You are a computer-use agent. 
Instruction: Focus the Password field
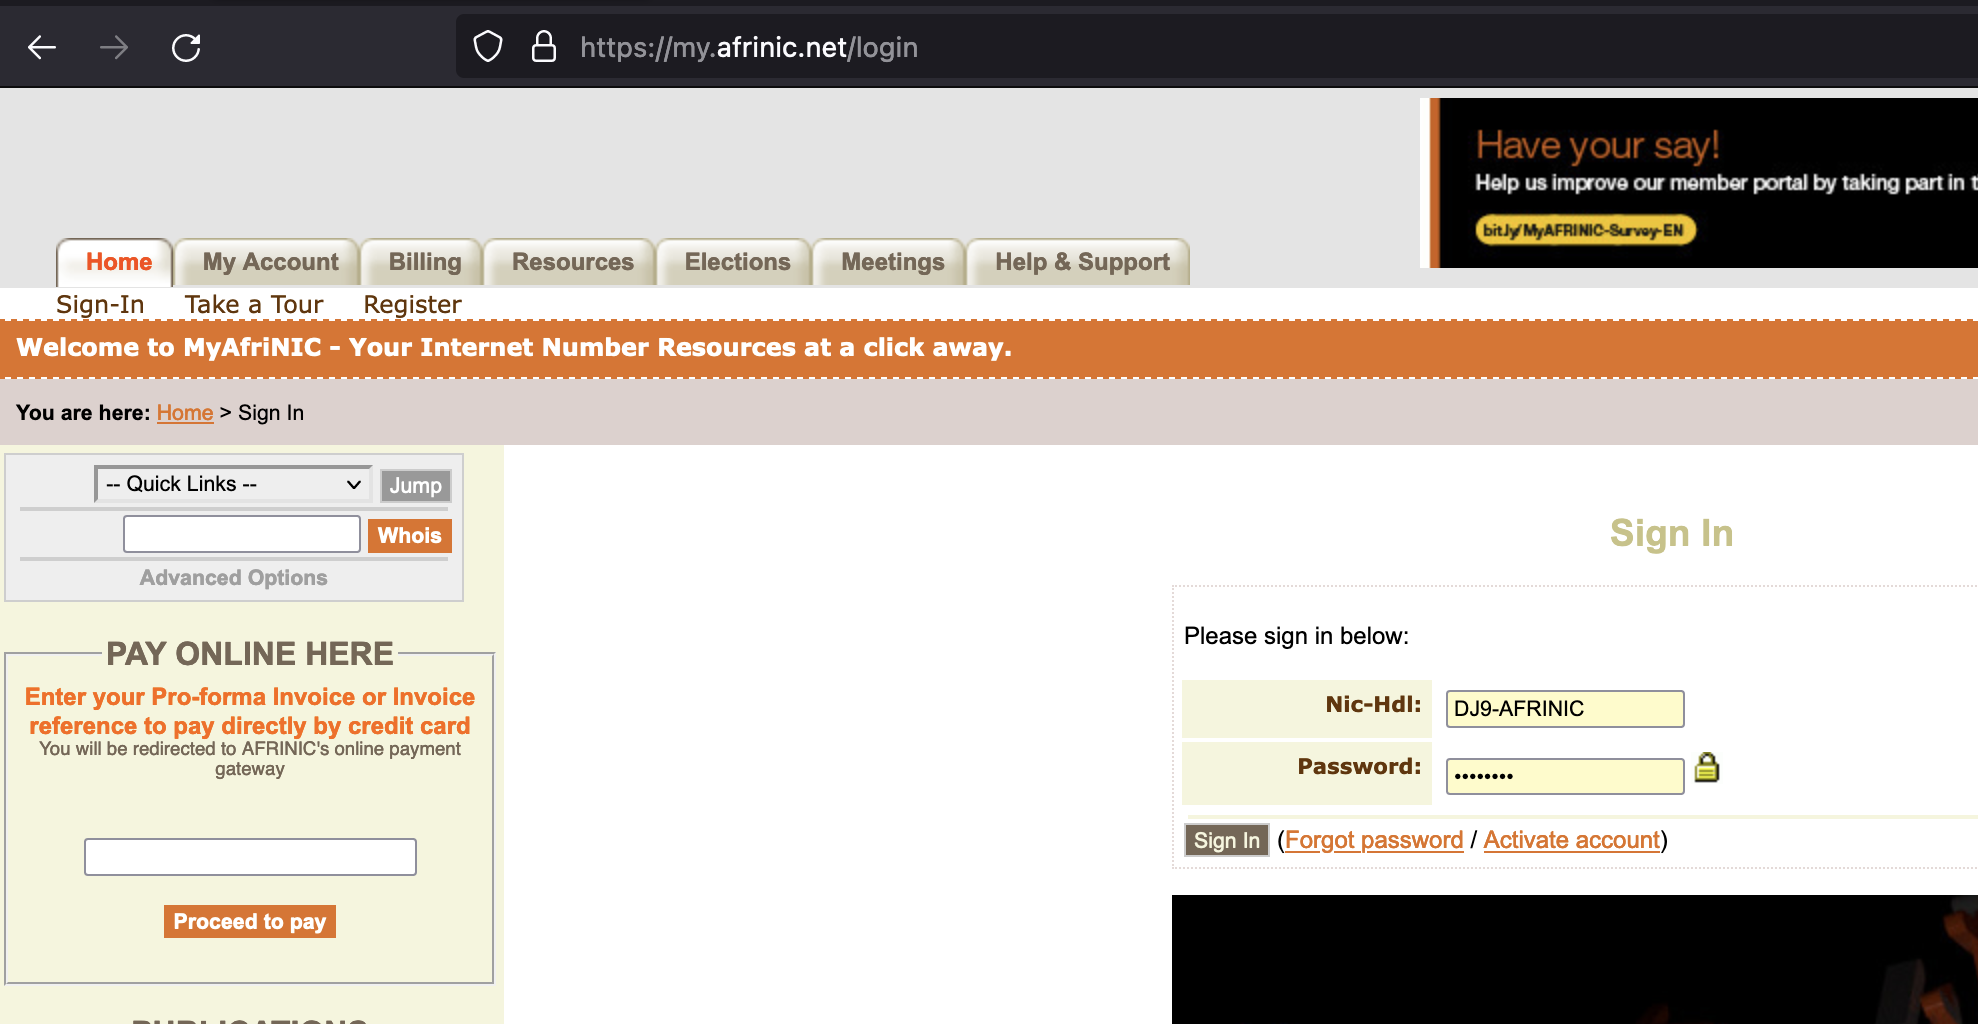[x=1565, y=776]
